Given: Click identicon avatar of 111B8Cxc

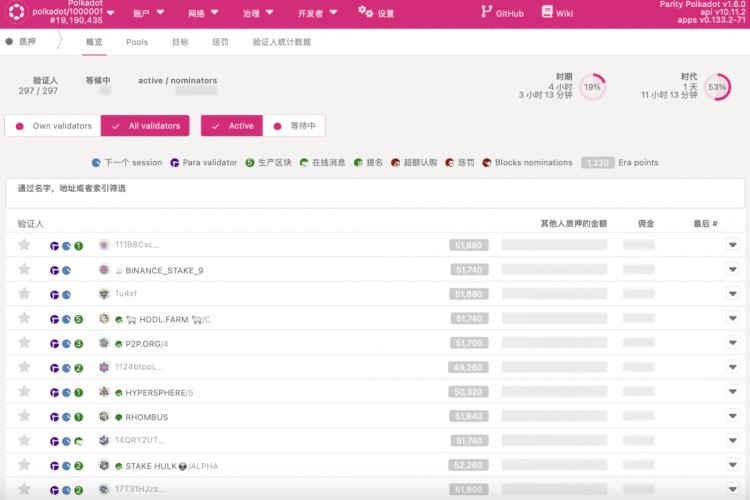Looking at the screenshot, I should click(104, 245).
